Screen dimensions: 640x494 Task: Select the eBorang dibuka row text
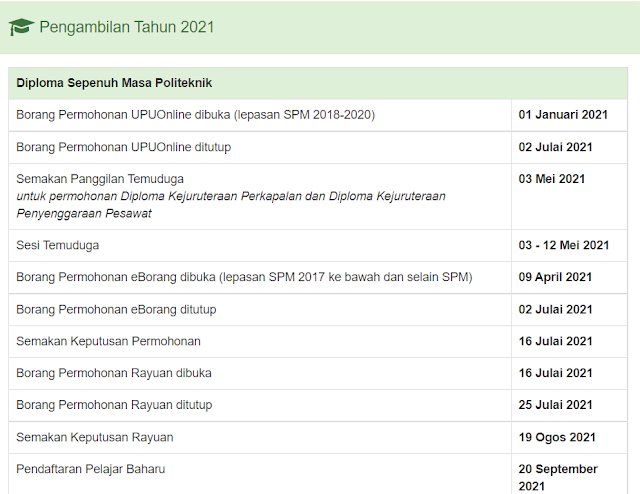[x=244, y=277]
